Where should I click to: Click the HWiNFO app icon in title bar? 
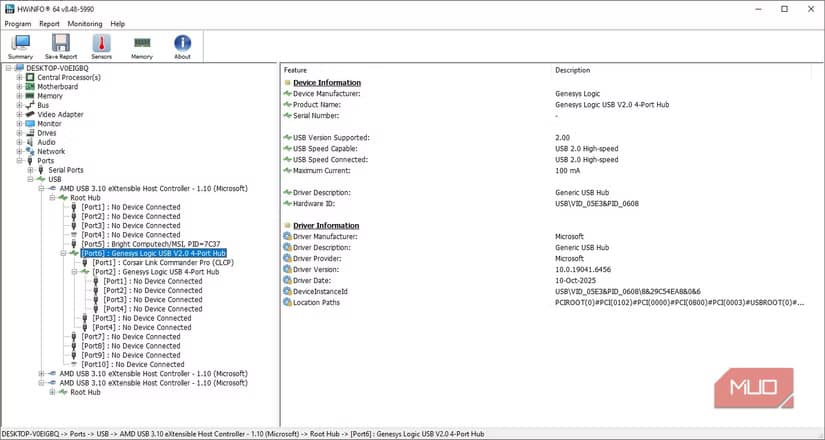tap(9, 9)
